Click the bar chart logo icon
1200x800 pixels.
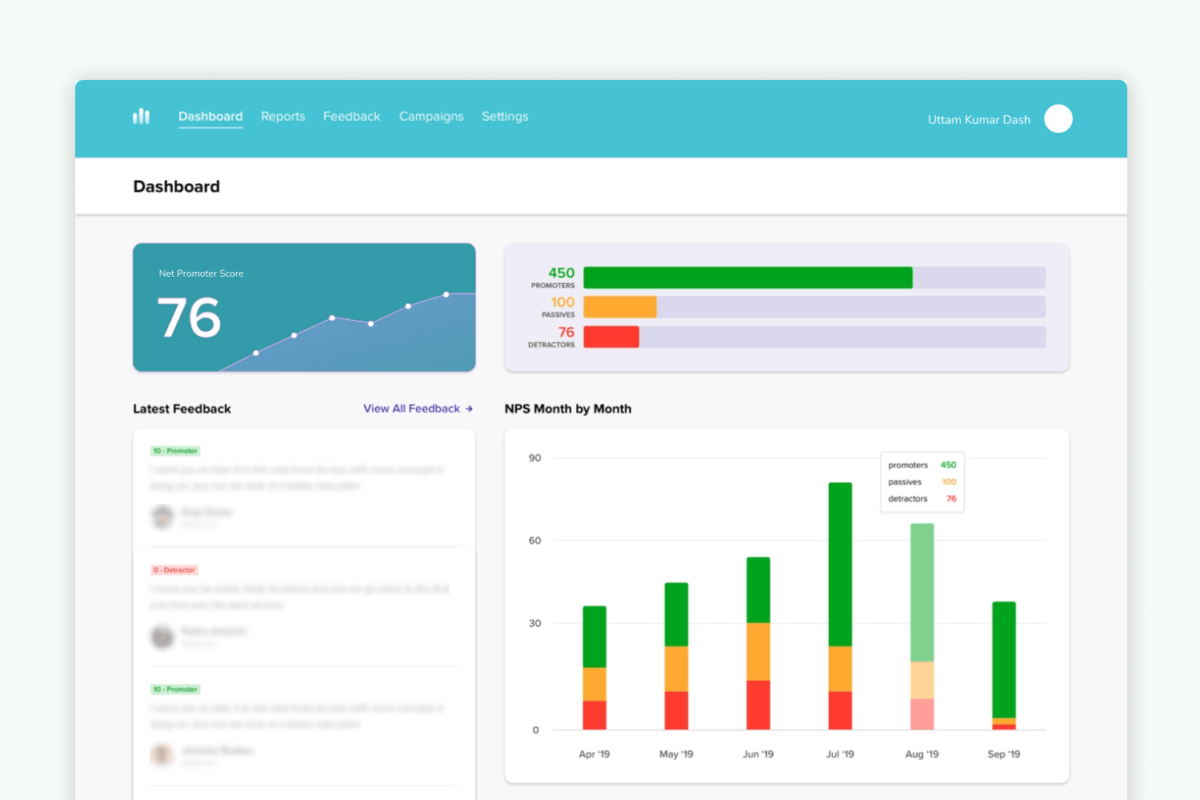140,116
